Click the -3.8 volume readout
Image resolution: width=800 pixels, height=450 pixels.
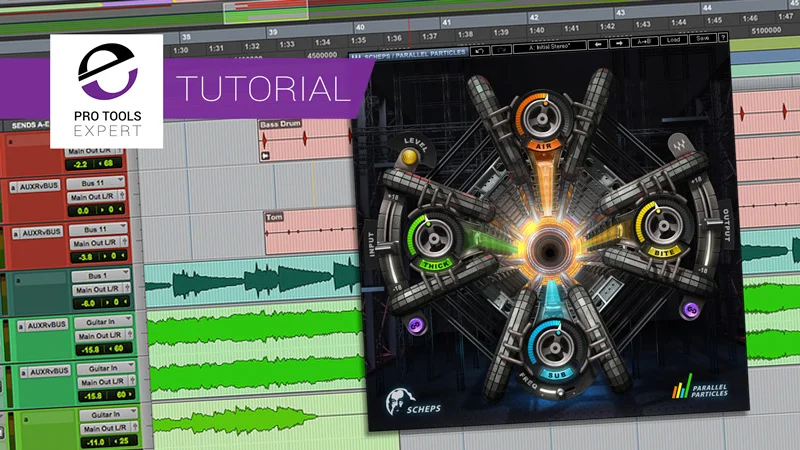click(86, 257)
